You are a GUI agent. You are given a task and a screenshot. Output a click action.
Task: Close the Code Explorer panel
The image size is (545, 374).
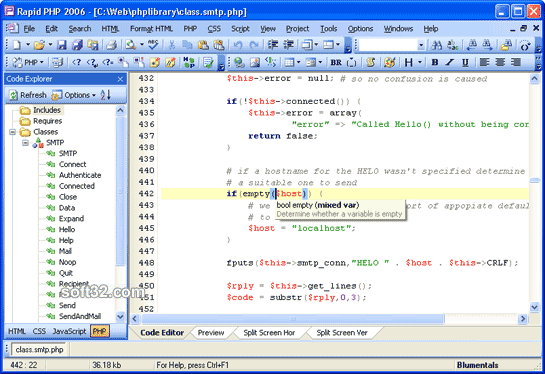120,79
